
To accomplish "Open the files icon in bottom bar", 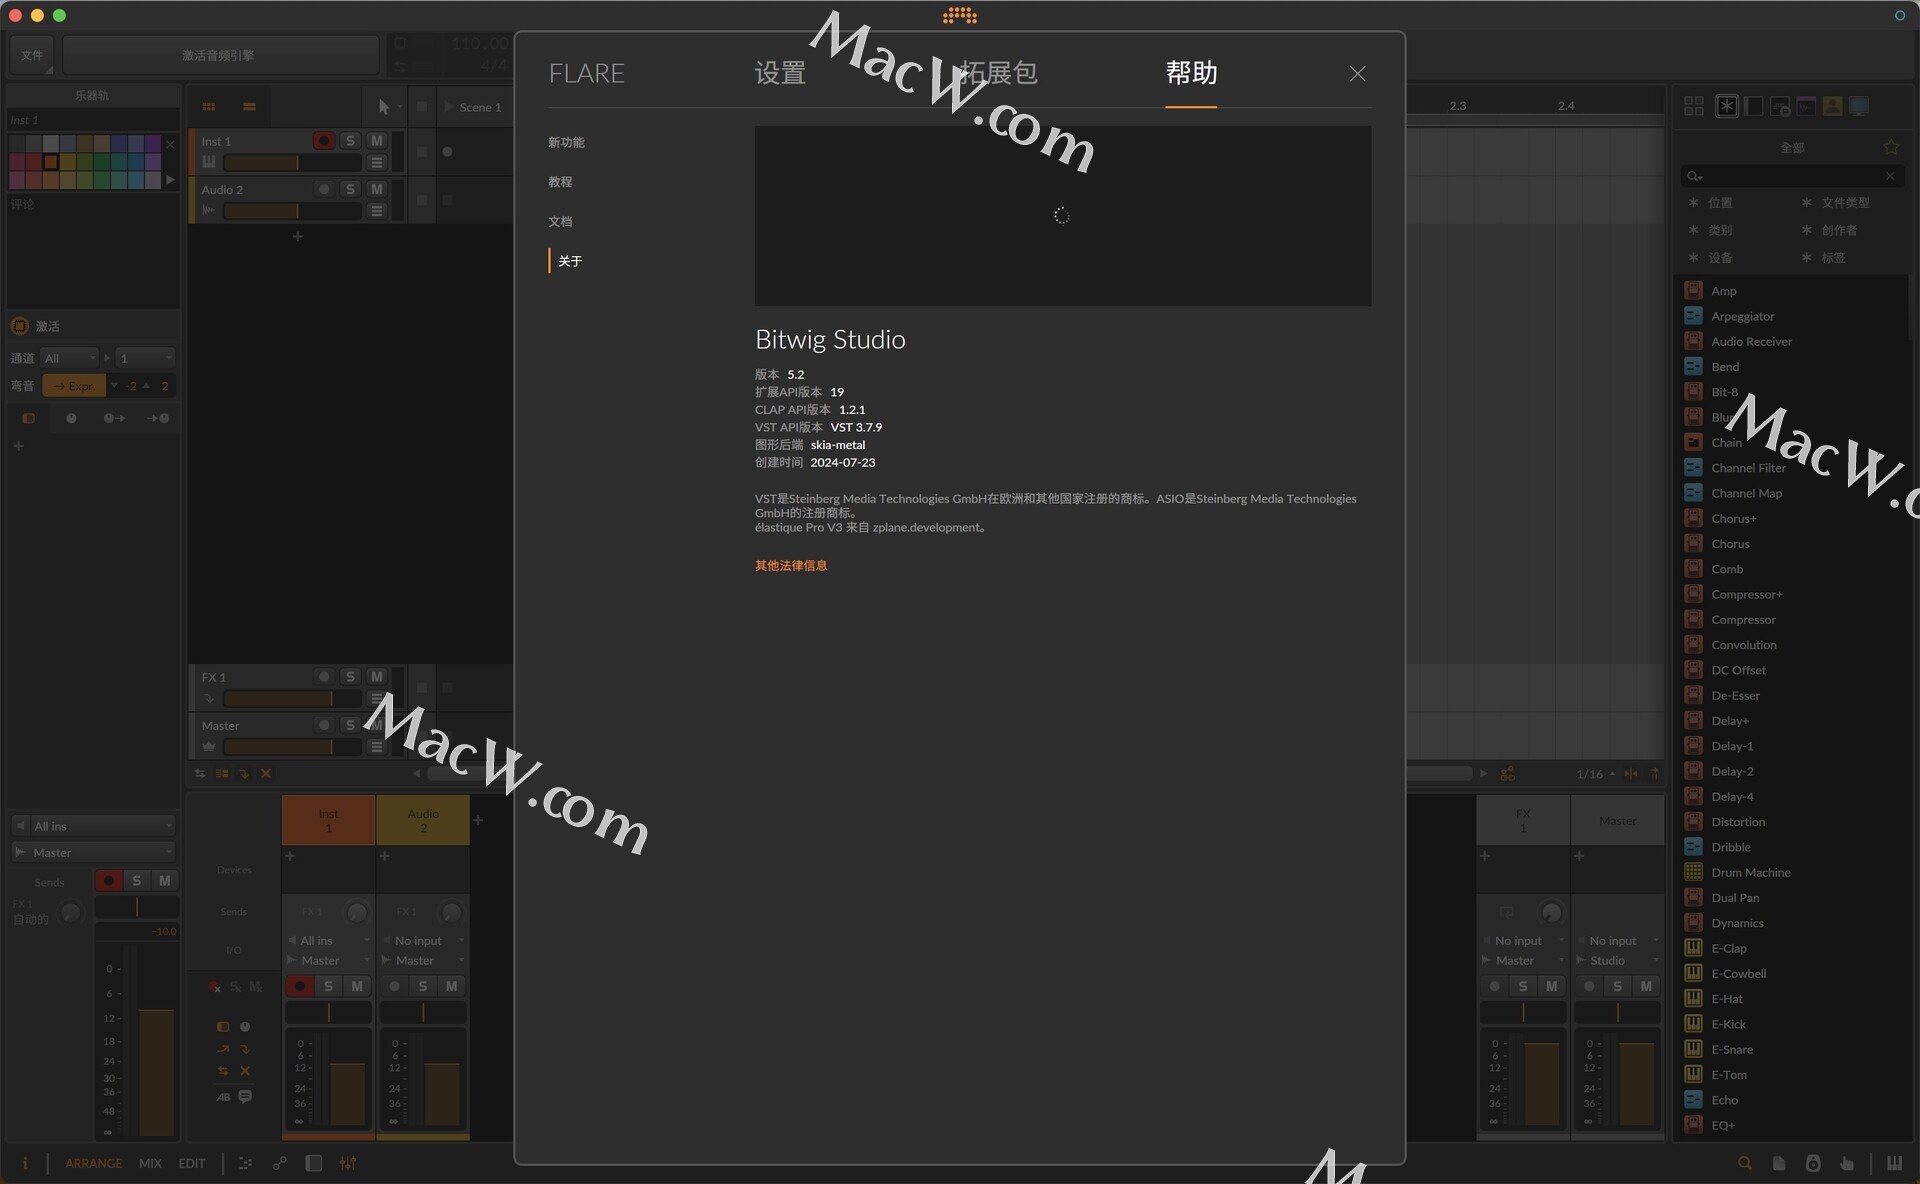I will coord(1779,1163).
